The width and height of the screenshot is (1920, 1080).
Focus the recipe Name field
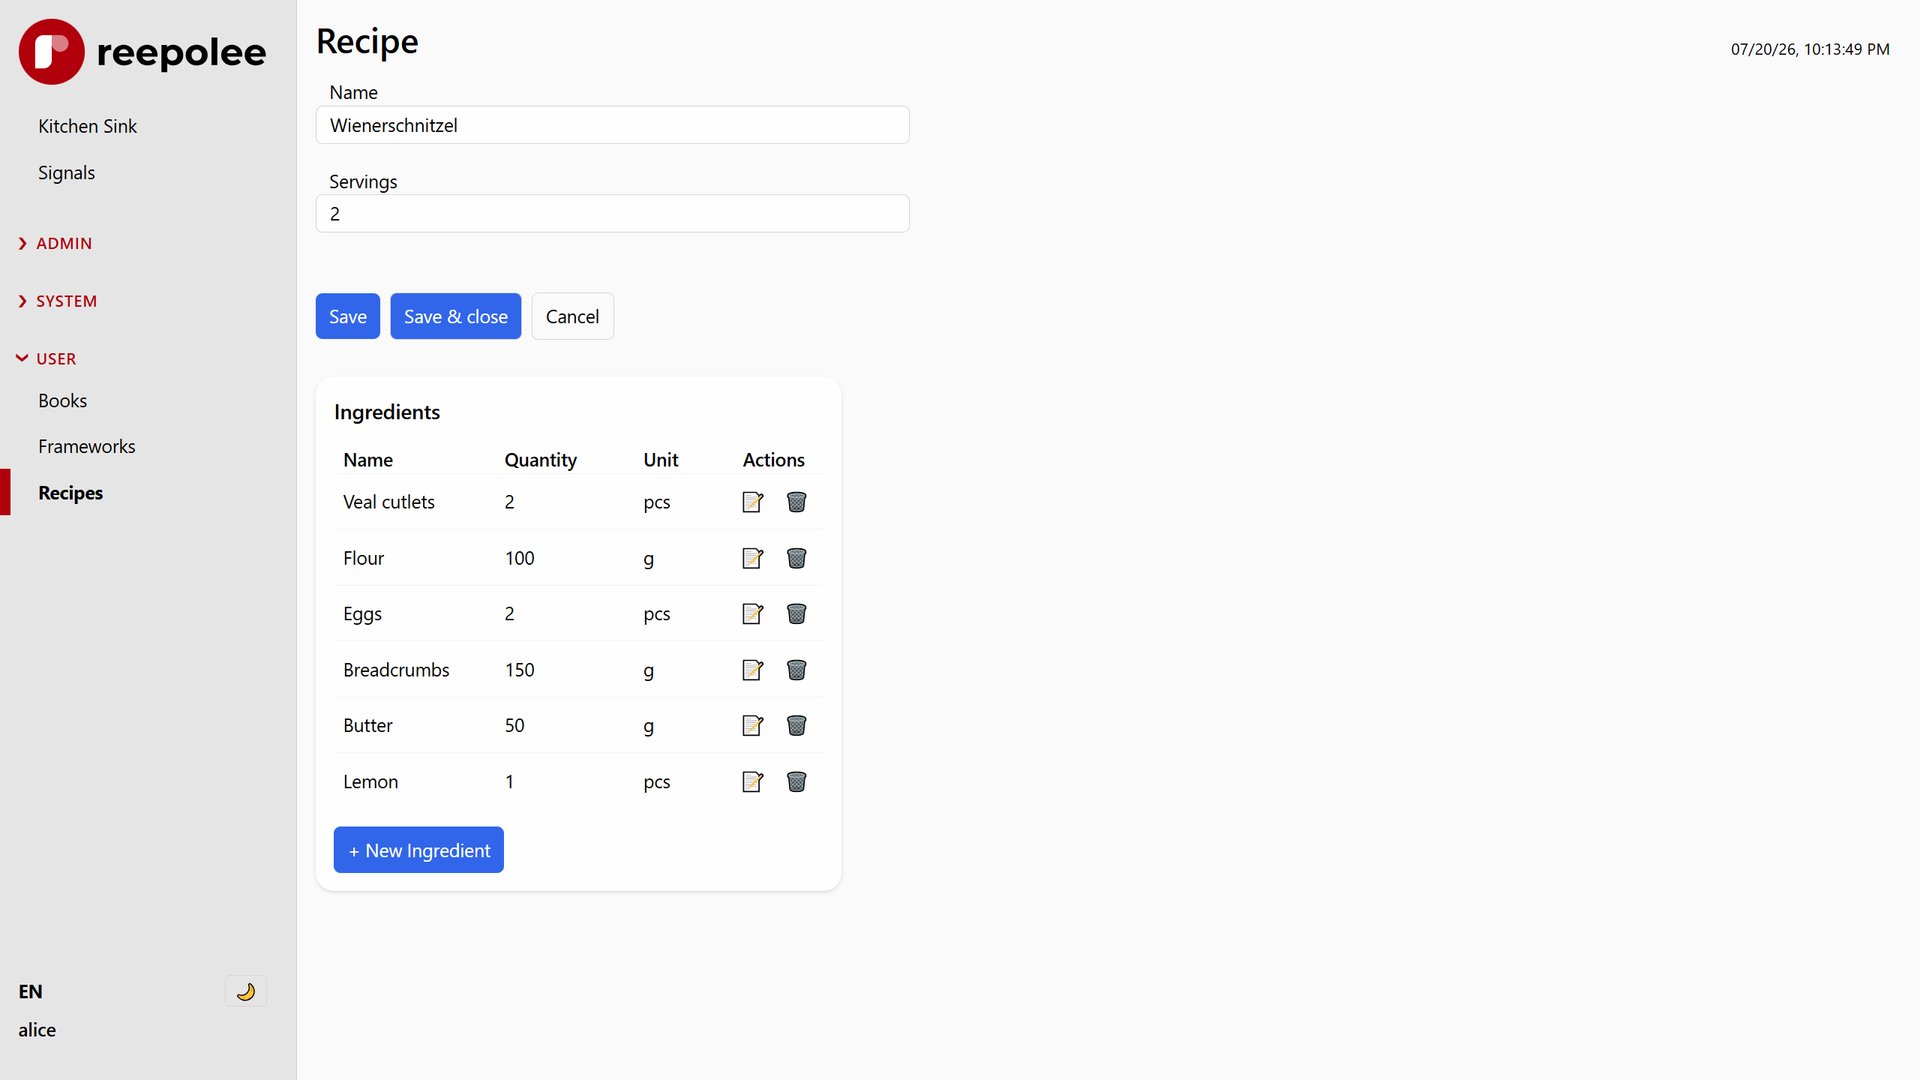[x=613, y=125]
